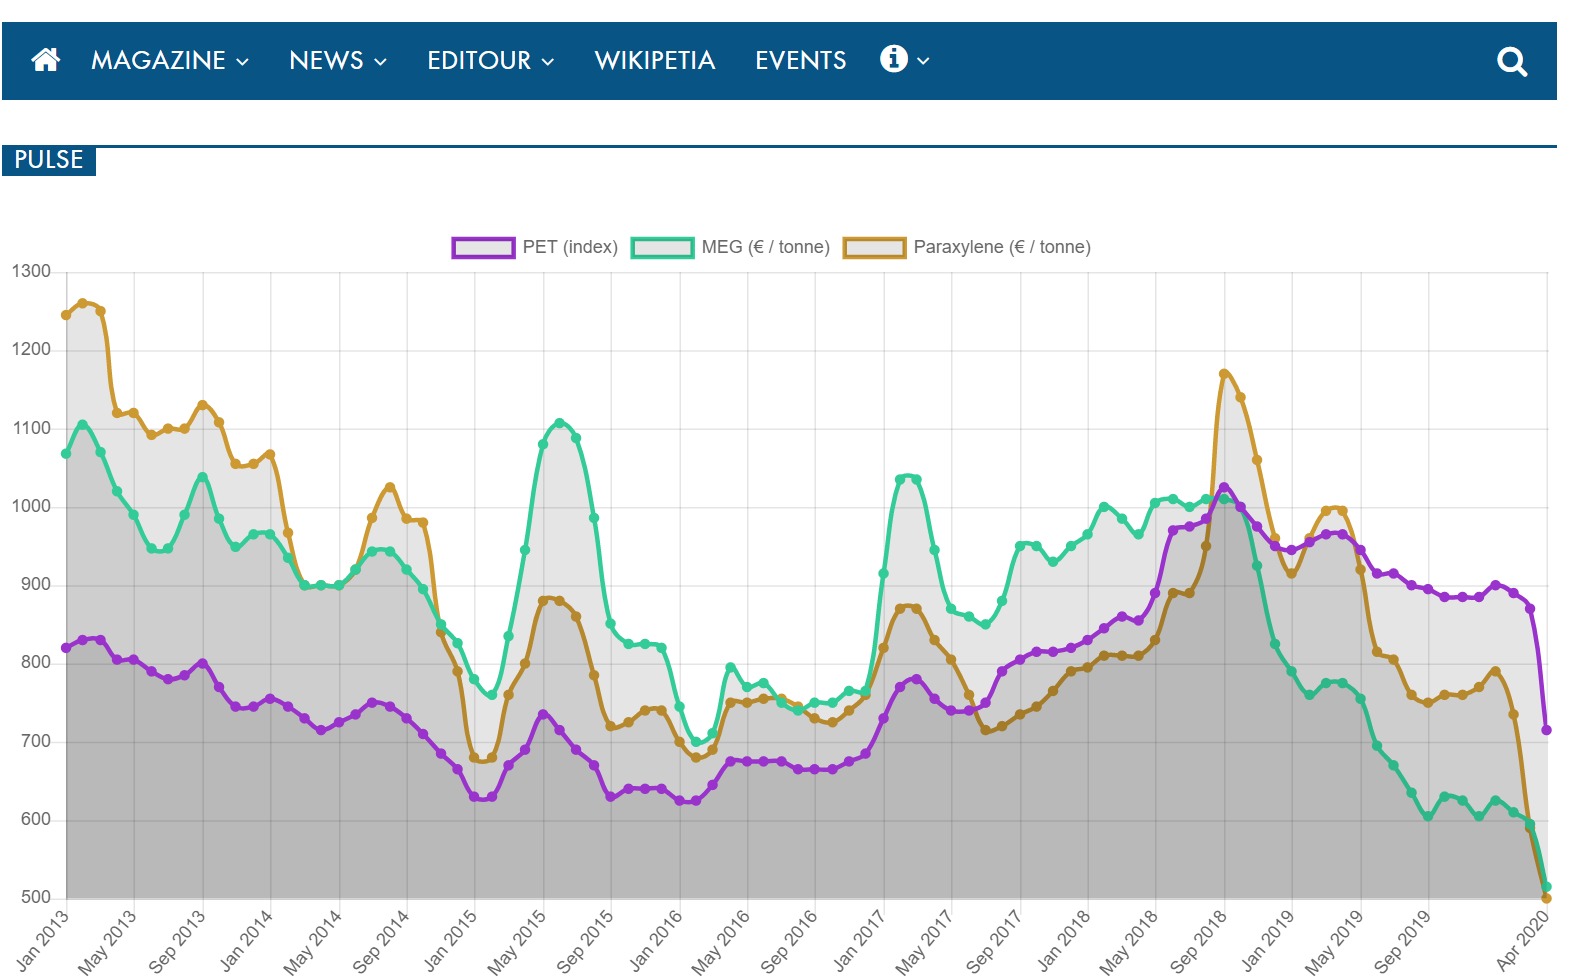Open the Wikipetia menu item
Image resolution: width=1585 pixels, height=977 pixels.
tap(654, 61)
